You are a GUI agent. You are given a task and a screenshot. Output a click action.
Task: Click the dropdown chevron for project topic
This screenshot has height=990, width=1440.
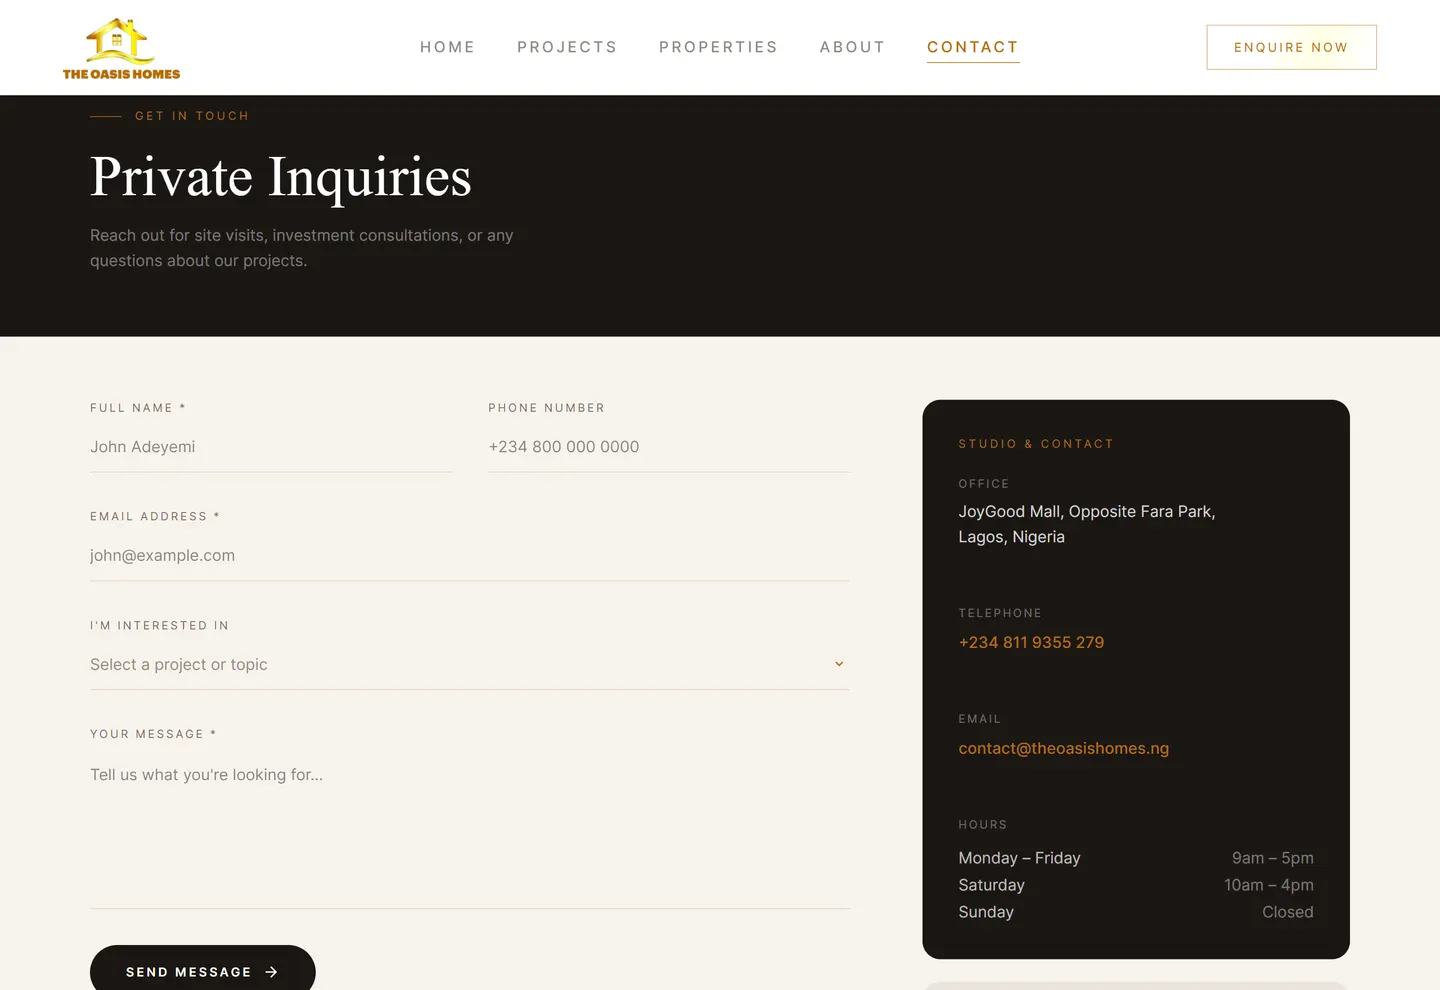(x=839, y=664)
